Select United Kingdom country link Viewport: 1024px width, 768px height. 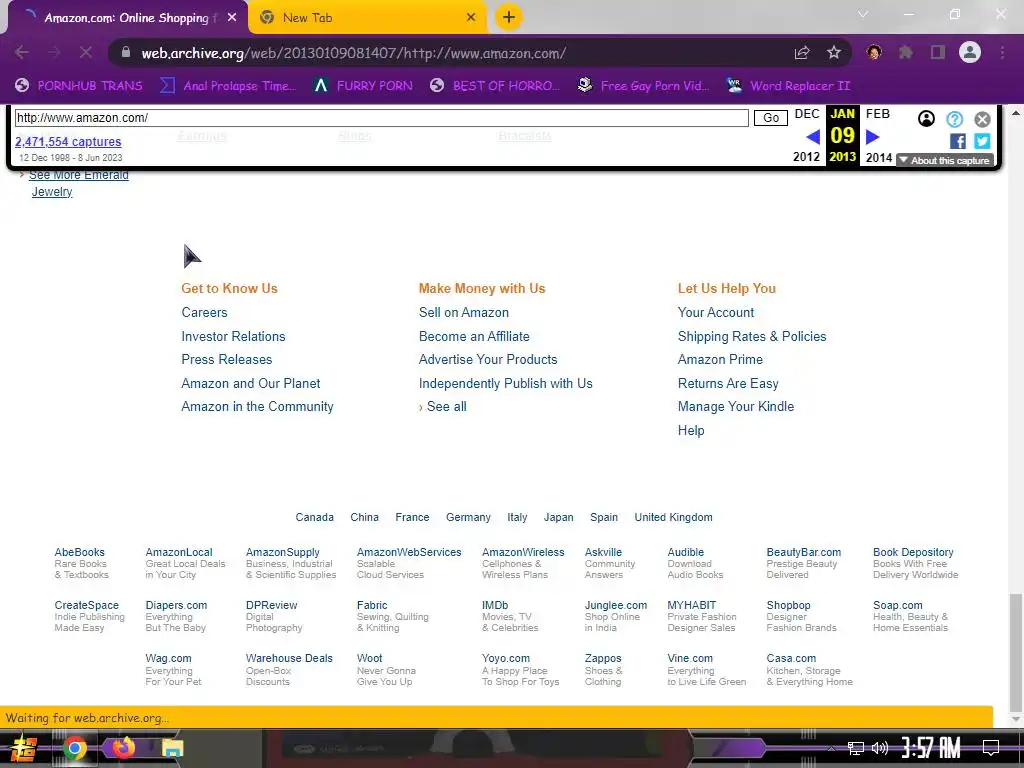click(673, 517)
